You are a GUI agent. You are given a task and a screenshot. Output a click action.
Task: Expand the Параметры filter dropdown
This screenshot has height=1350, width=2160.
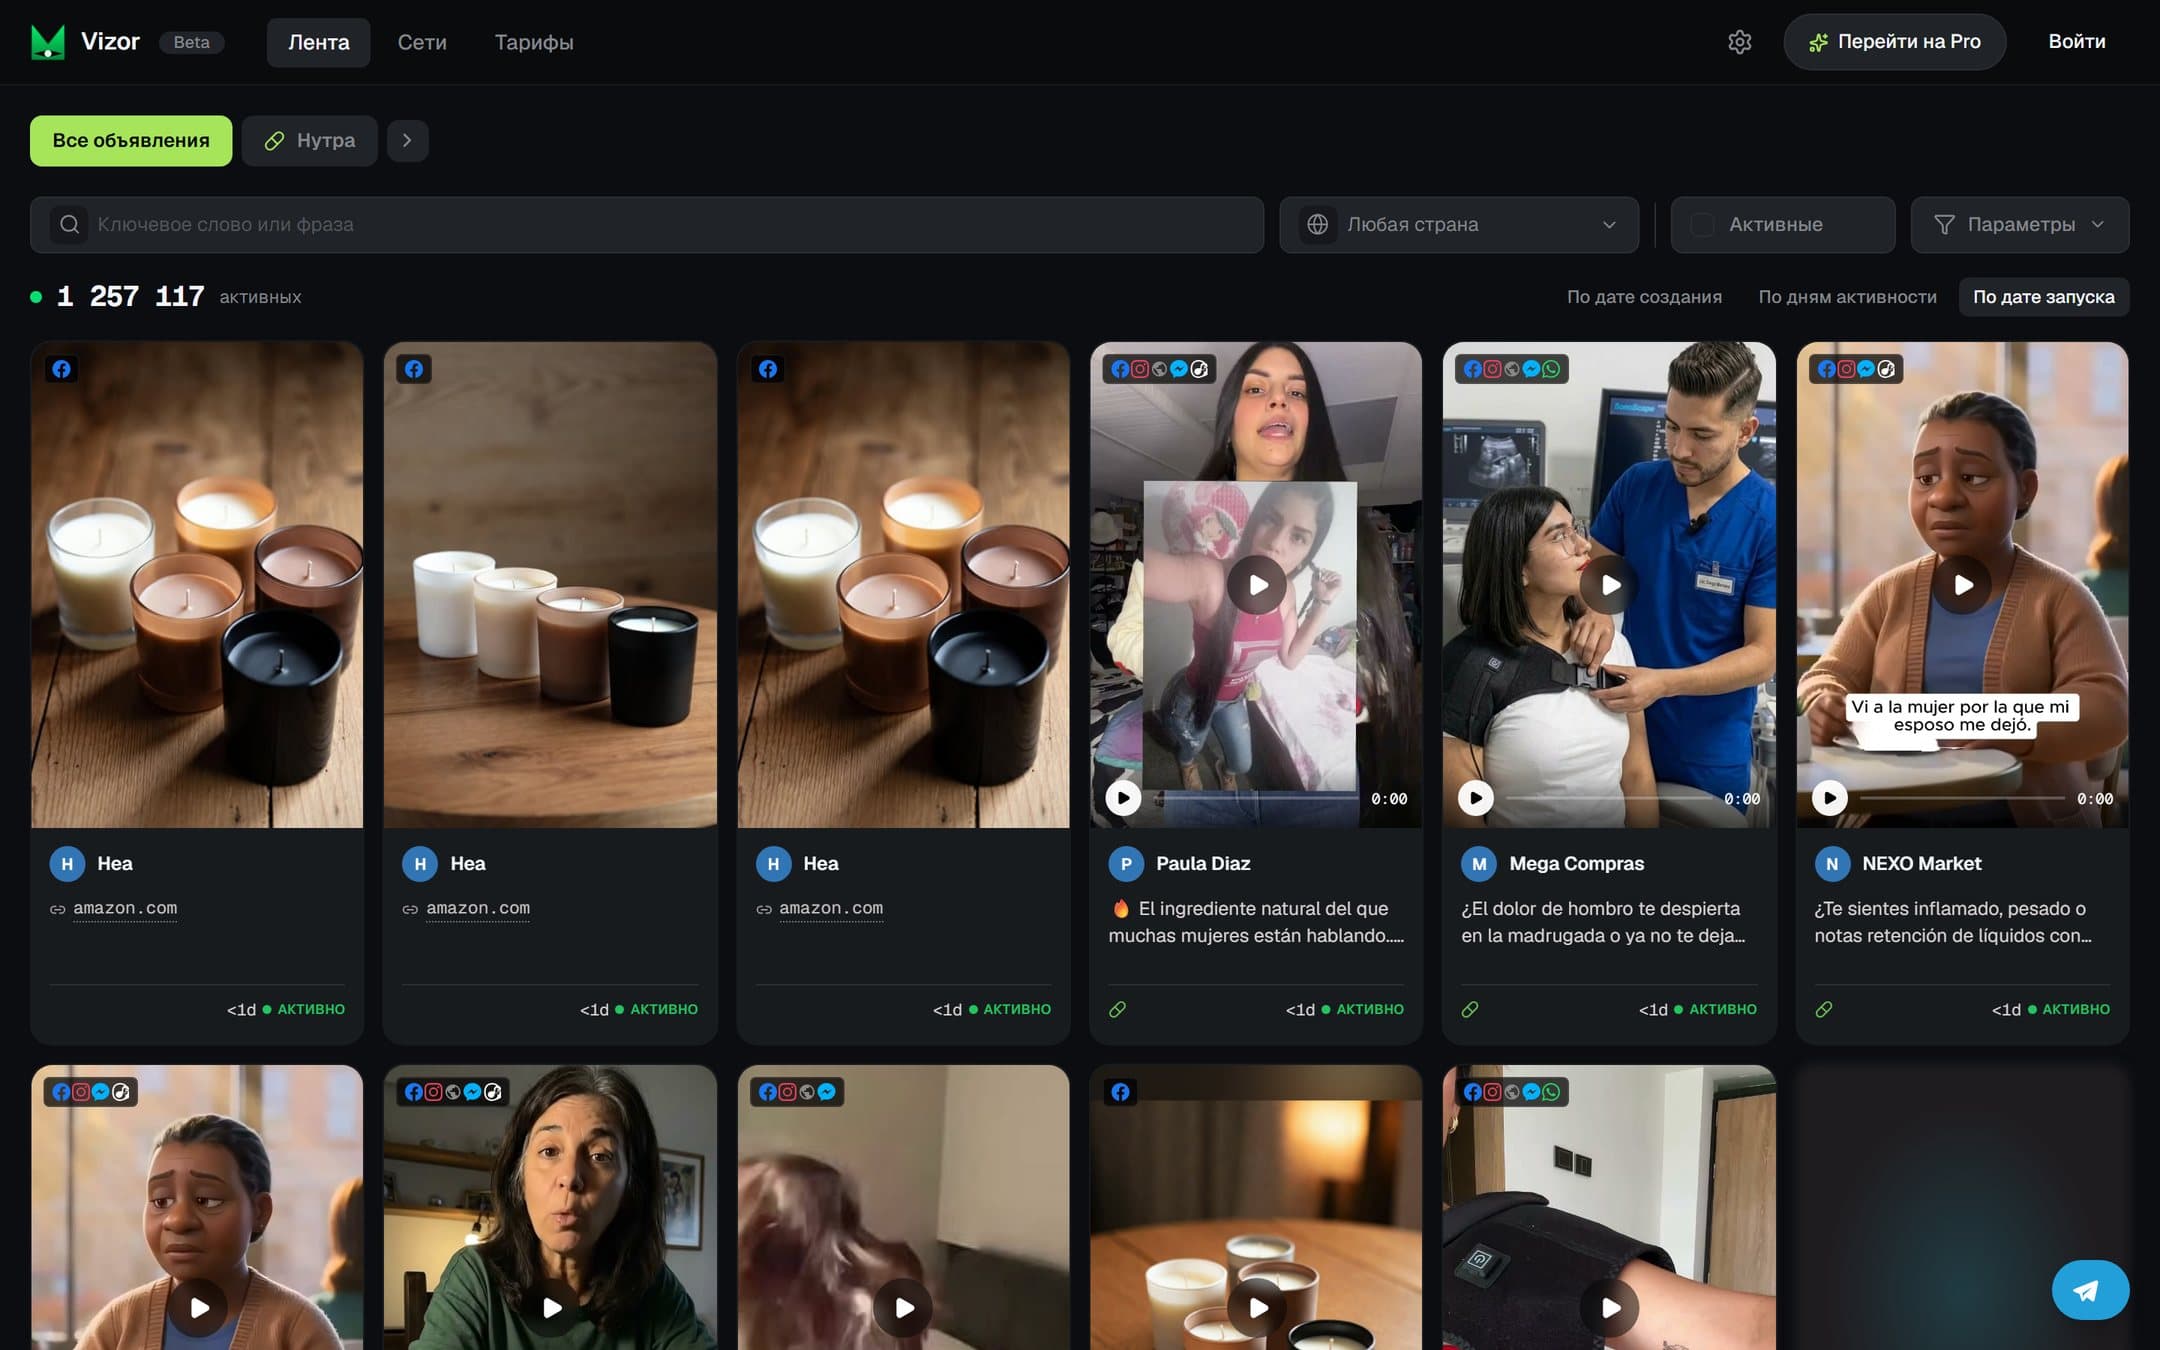(2020, 225)
